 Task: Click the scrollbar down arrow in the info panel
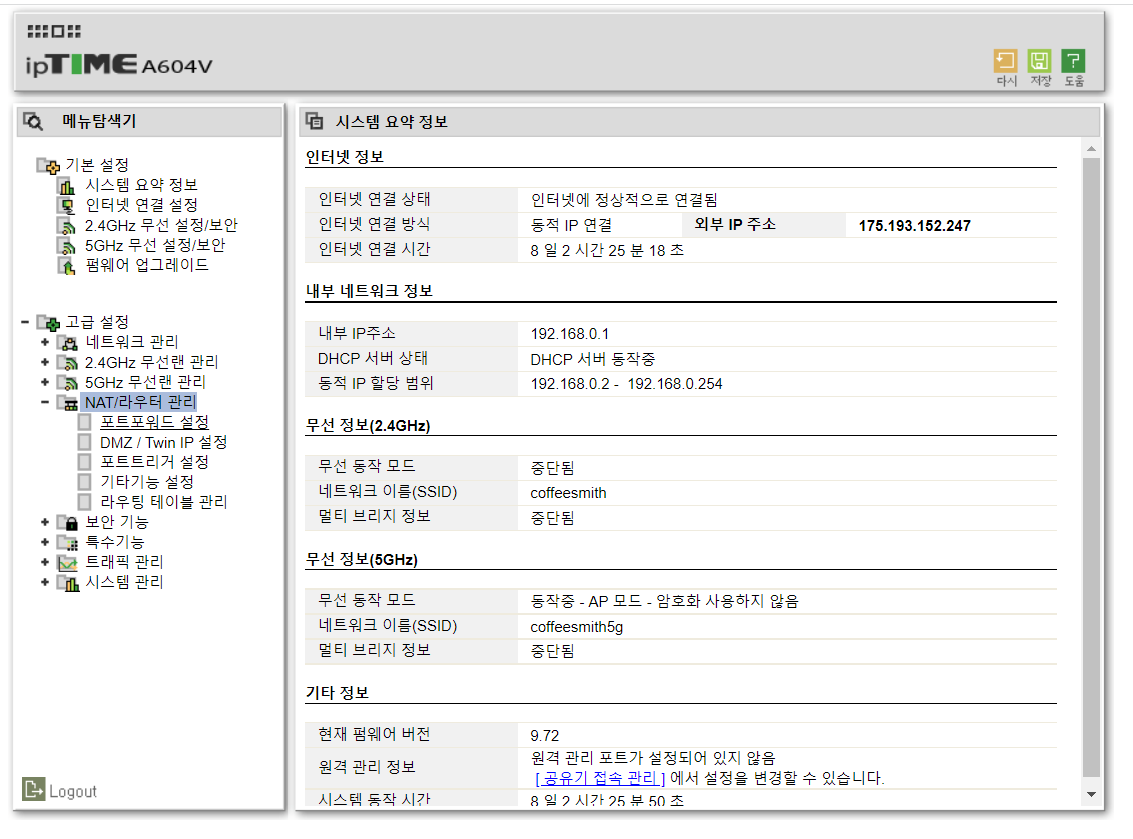point(1091,794)
